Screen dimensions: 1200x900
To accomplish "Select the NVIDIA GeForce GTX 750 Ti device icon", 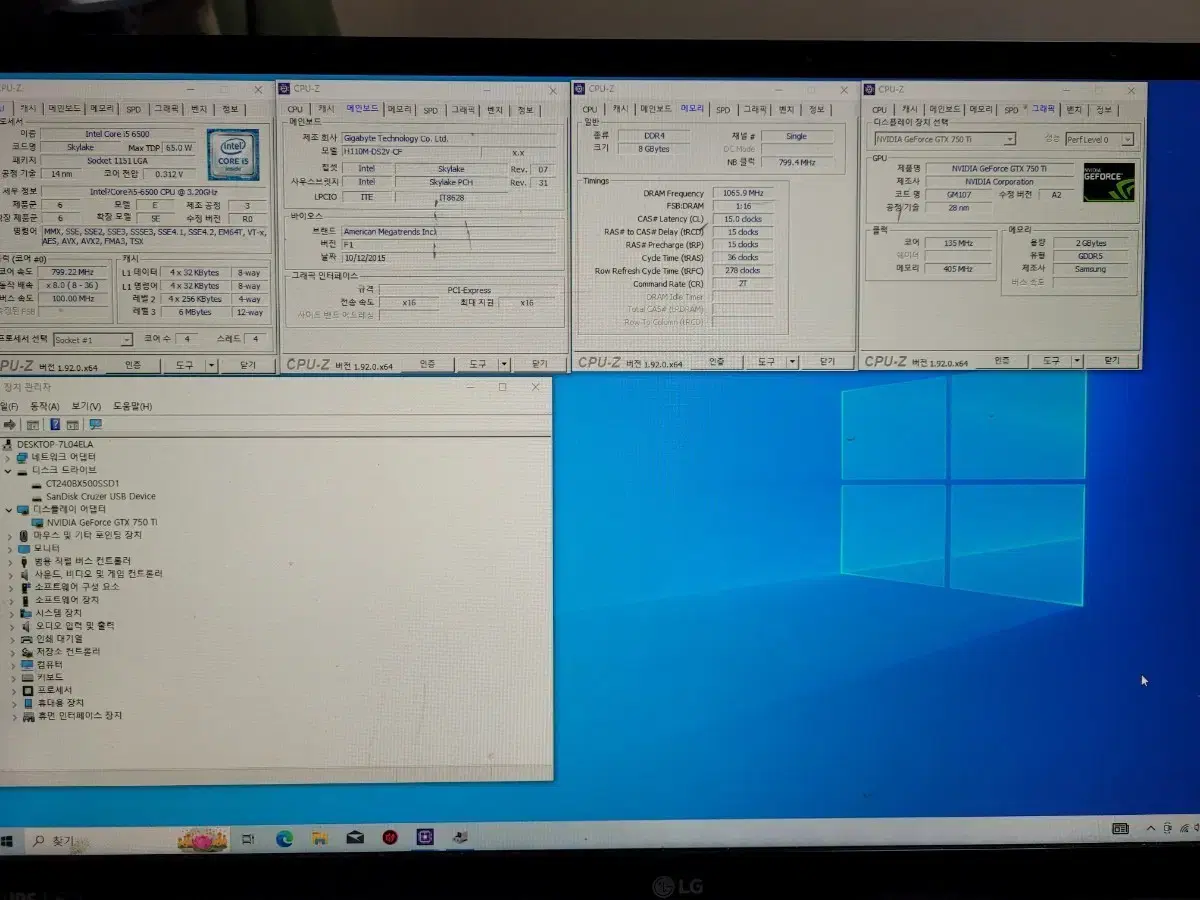I will click(38, 521).
